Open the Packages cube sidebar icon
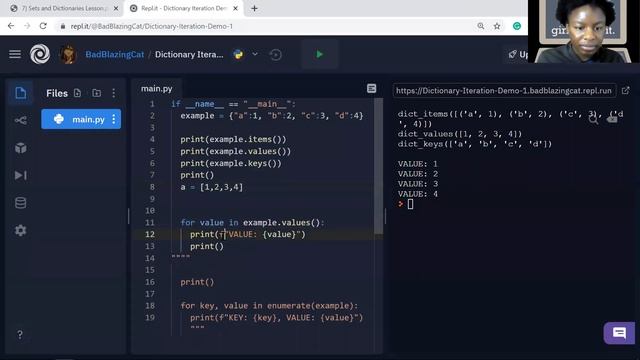The width and height of the screenshot is (640, 360). coord(20,148)
